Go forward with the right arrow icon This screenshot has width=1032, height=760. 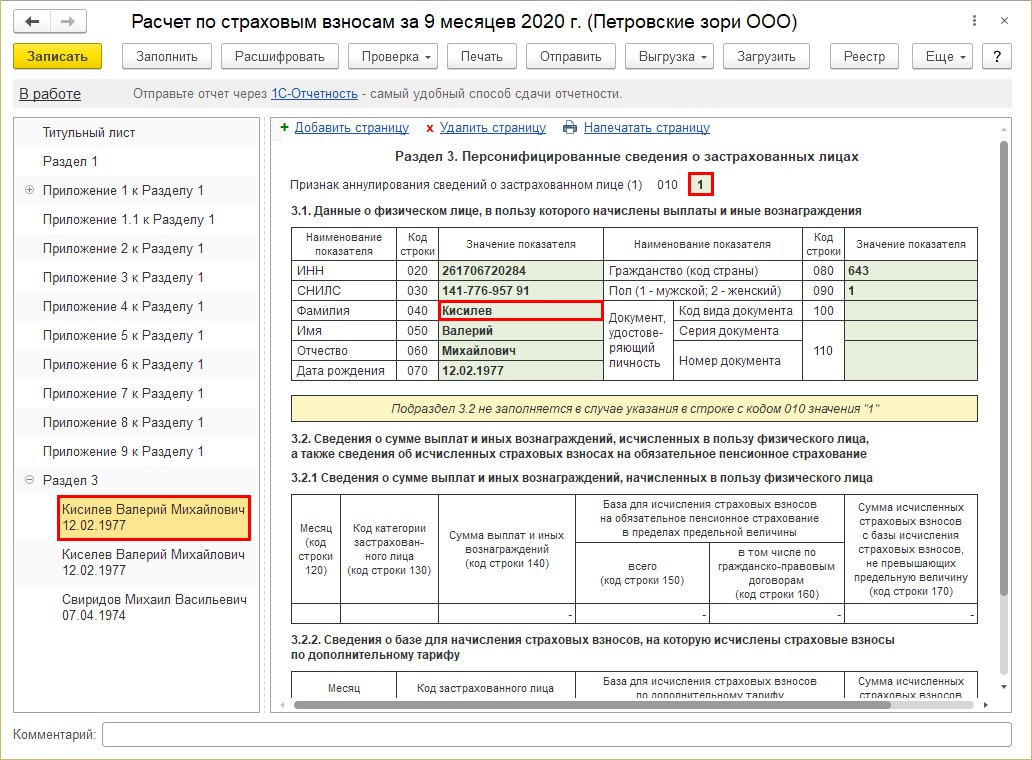point(68,22)
